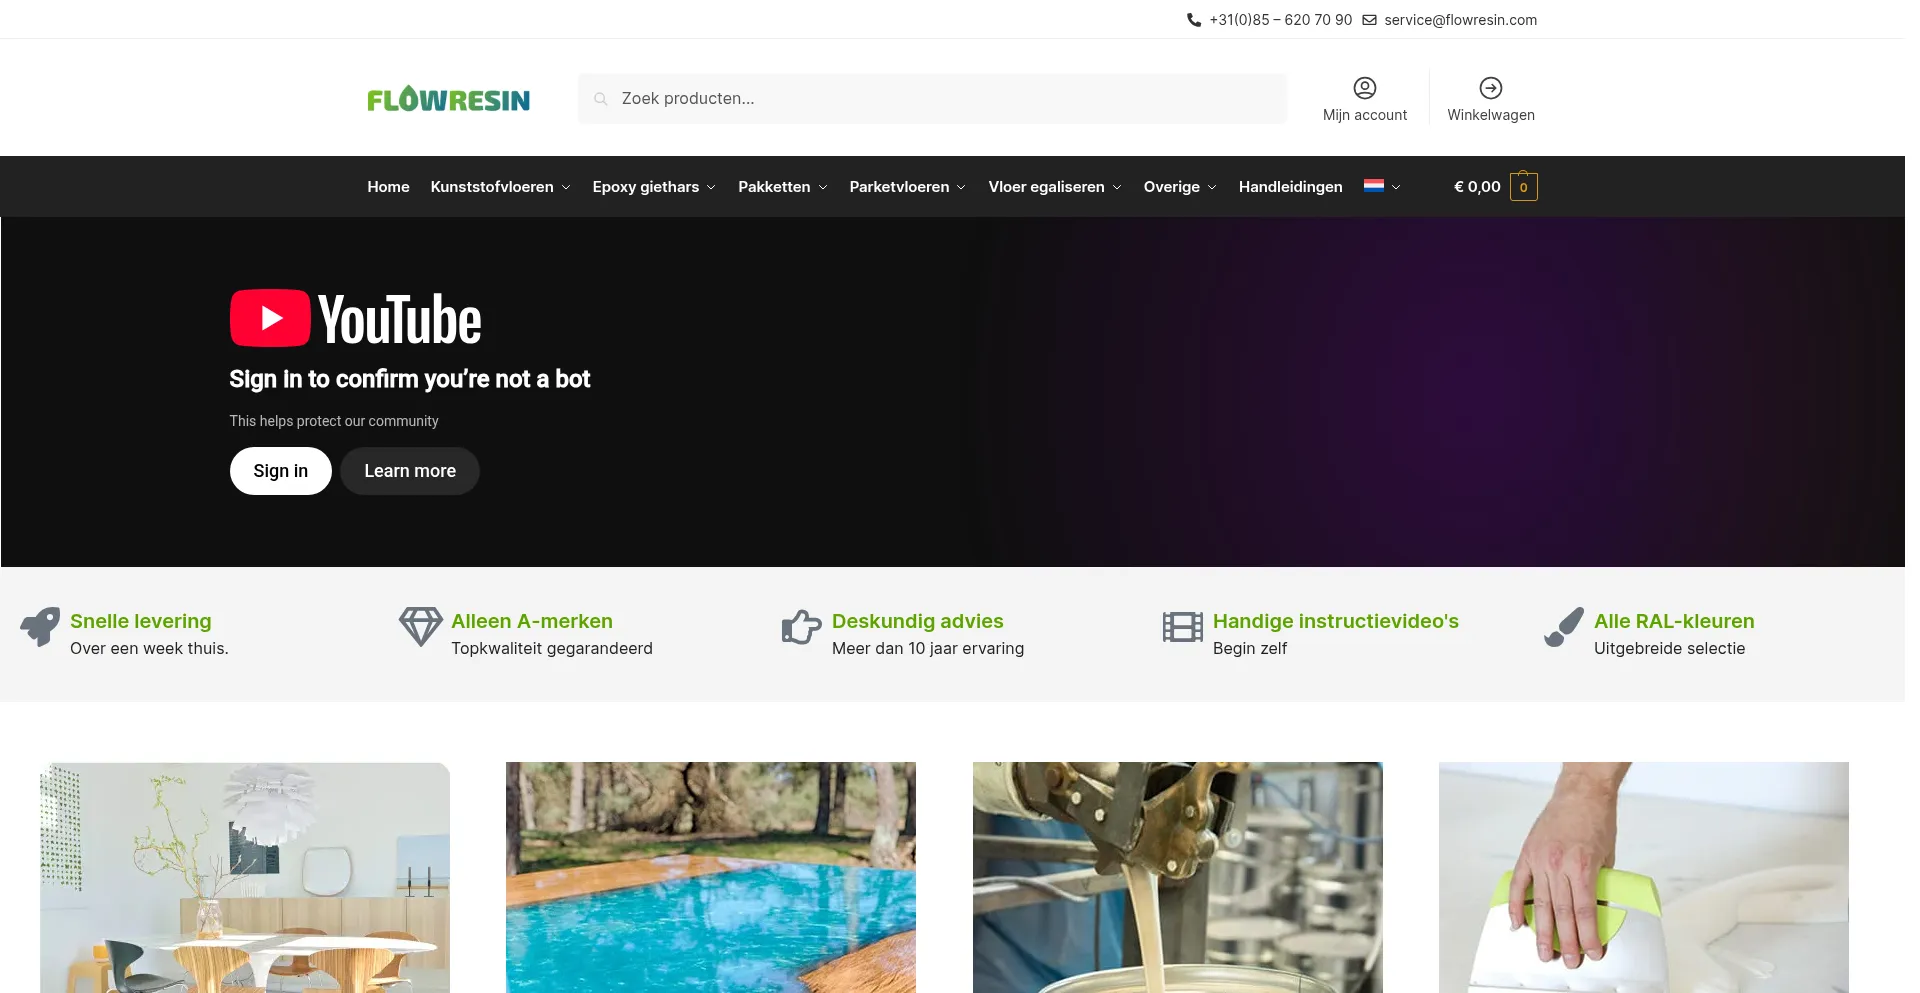Click Learn more button on YouTube embed
Image resolution: width=1920 pixels, height=993 pixels.
pos(410,471)
